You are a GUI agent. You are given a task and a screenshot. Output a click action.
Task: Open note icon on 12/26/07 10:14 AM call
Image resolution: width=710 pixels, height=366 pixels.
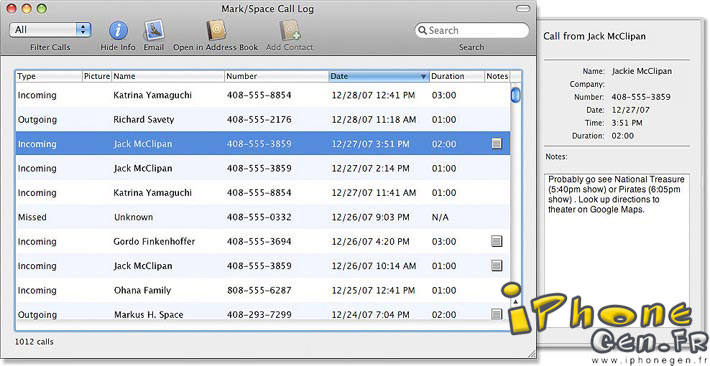click(497, 265)
